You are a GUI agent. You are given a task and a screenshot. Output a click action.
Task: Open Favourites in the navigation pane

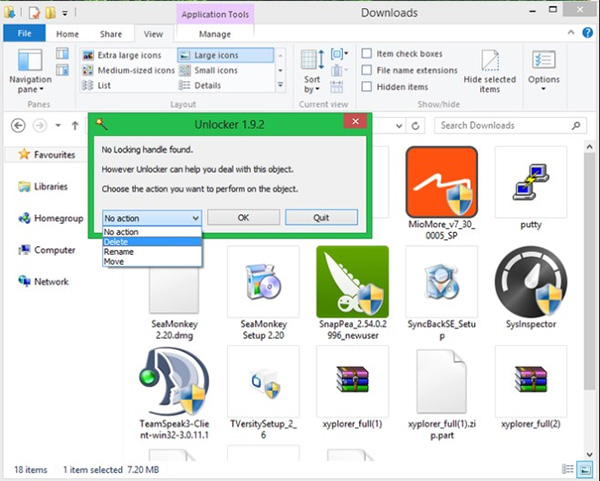[46, 155]
